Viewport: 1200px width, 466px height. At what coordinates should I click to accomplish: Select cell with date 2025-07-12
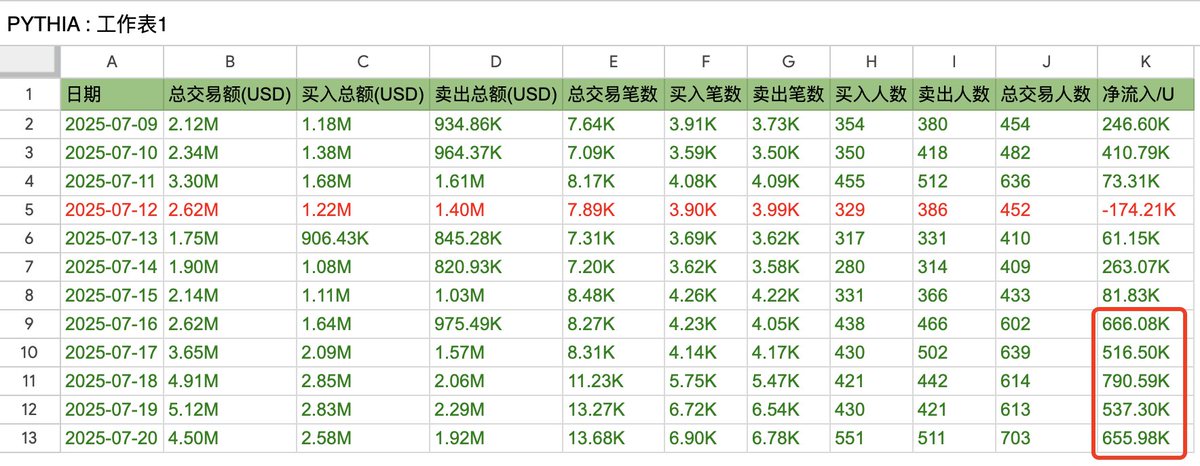tap(111, 211)
